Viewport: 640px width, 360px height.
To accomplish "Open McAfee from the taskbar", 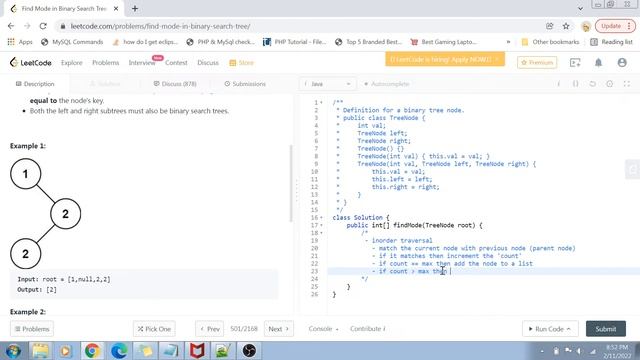I will coord(197,351).
